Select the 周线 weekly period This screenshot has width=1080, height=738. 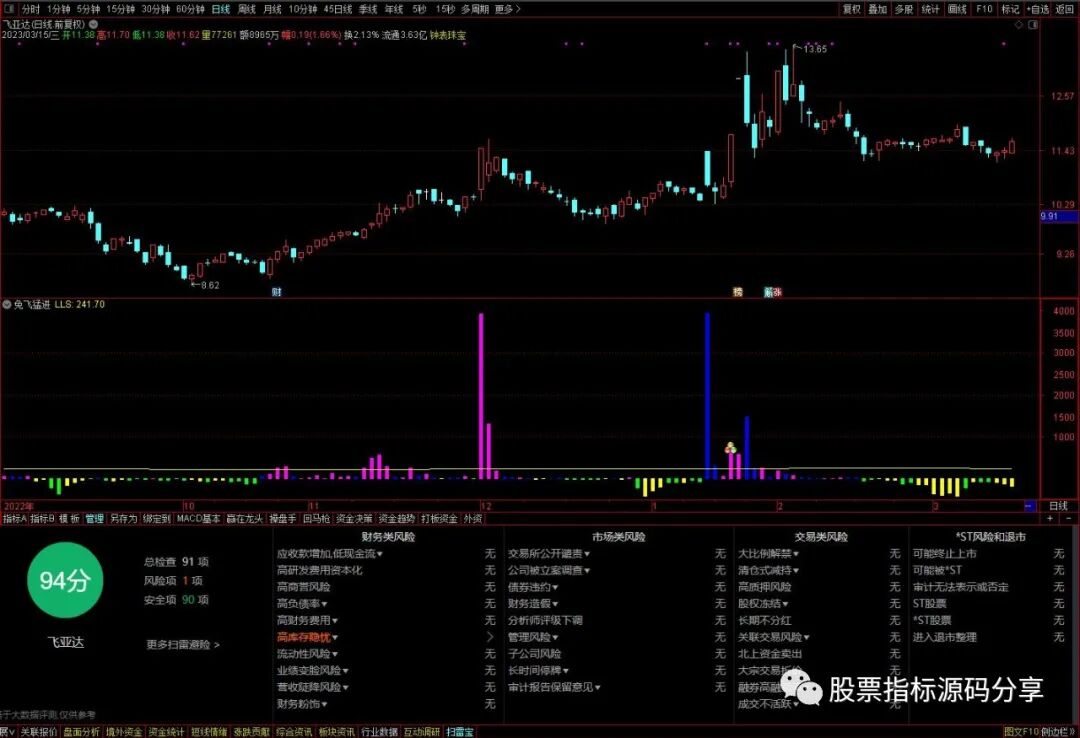[x=247, y=9]
